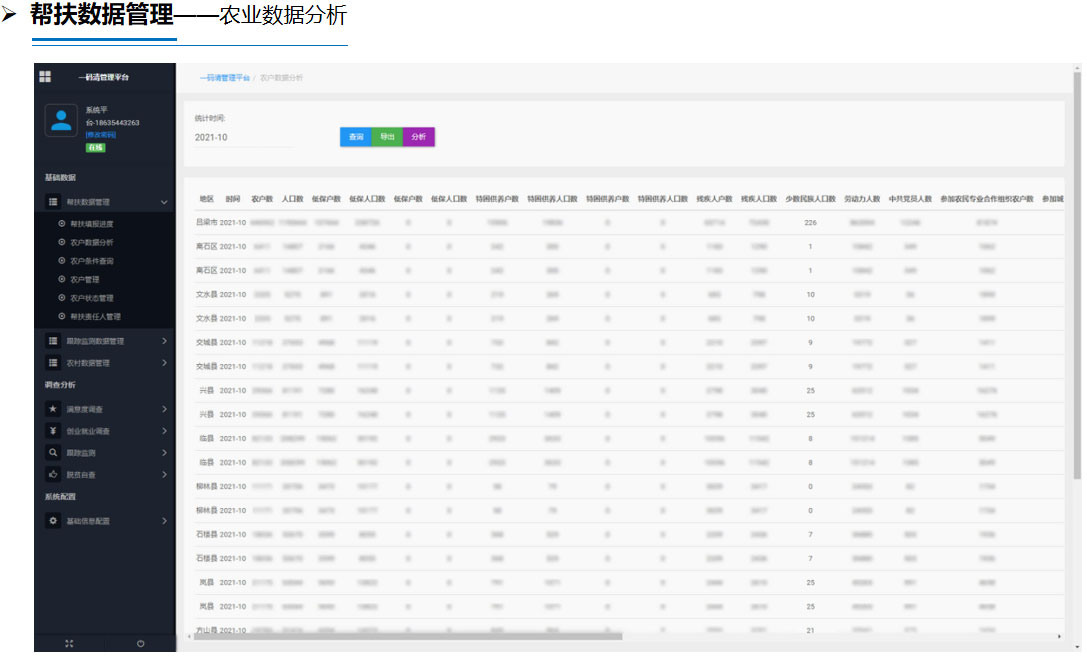The width and height of the screenshot is (1087, 657).
Task: Click the fullscreen icon at sidebar bottom
Action: 69,644
